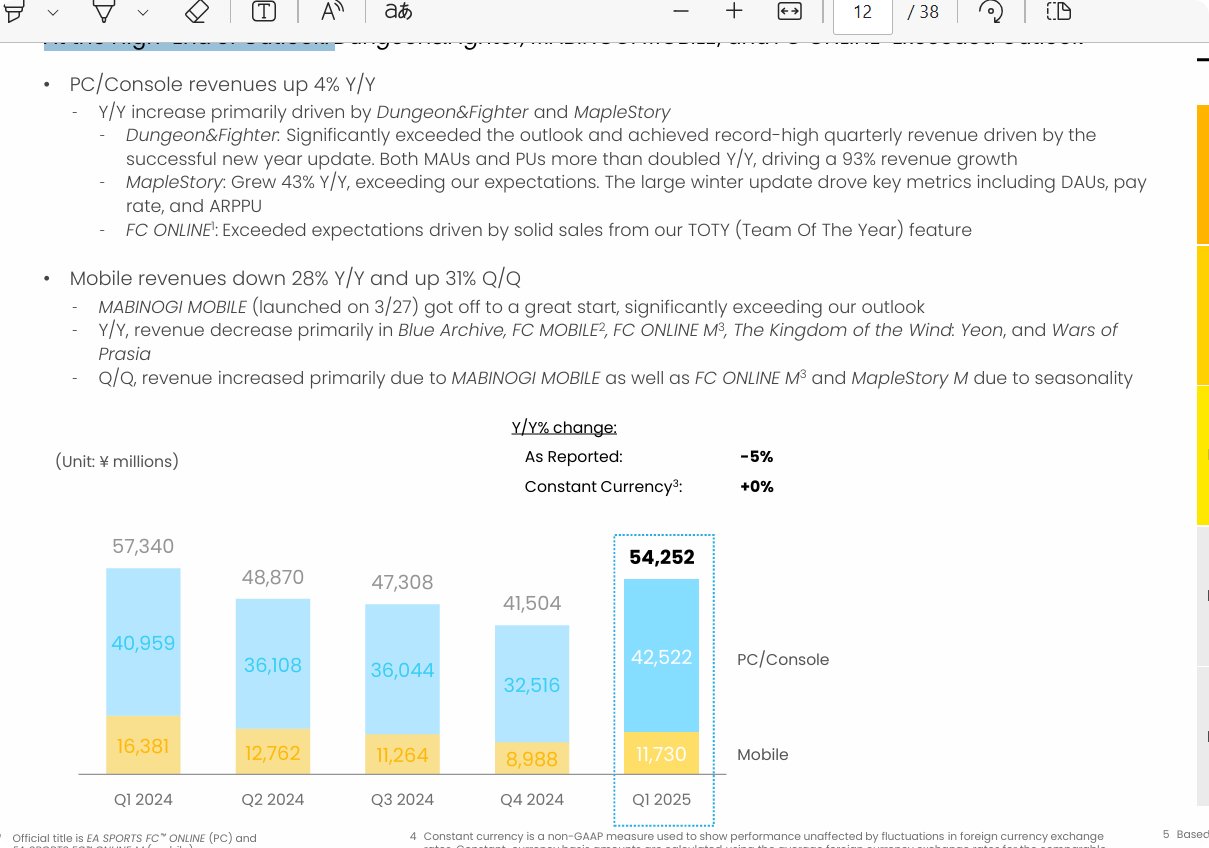Click PC/Console value "36,108" in chart
Viewport: 1209px width, 848px height.
(x=273, y=665)
